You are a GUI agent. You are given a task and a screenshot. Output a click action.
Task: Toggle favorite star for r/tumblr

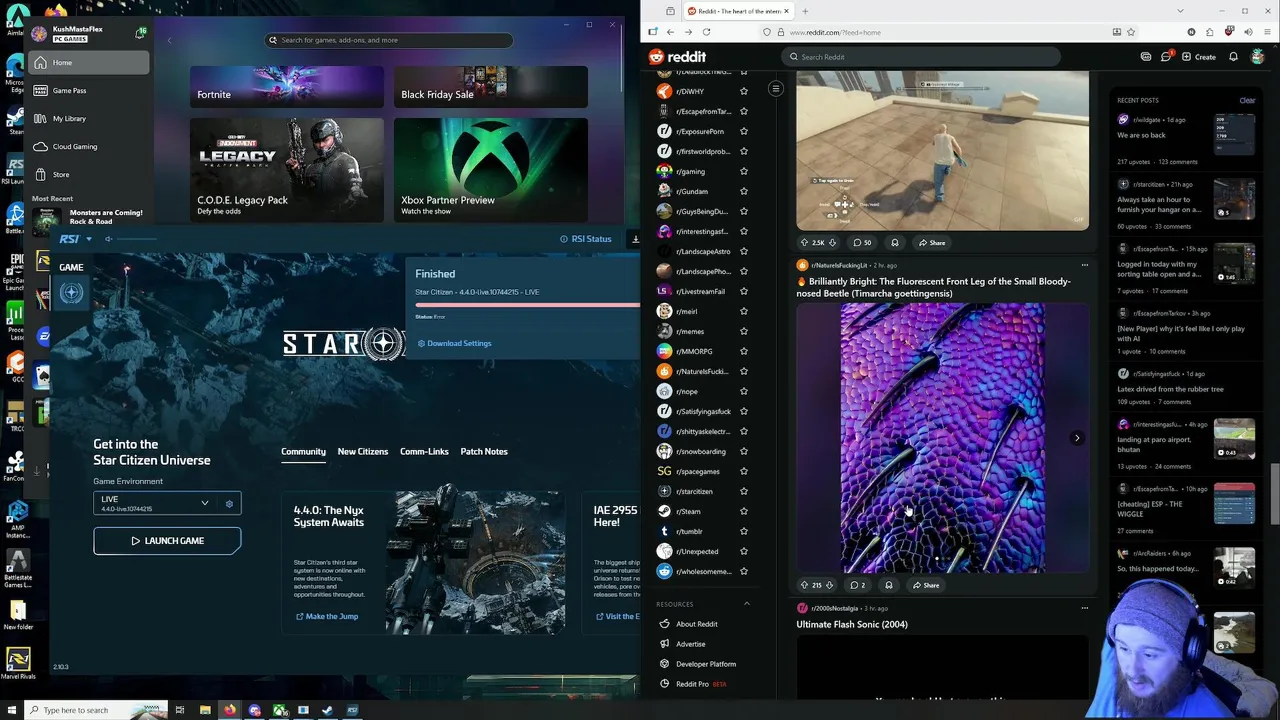pos(743,531)
